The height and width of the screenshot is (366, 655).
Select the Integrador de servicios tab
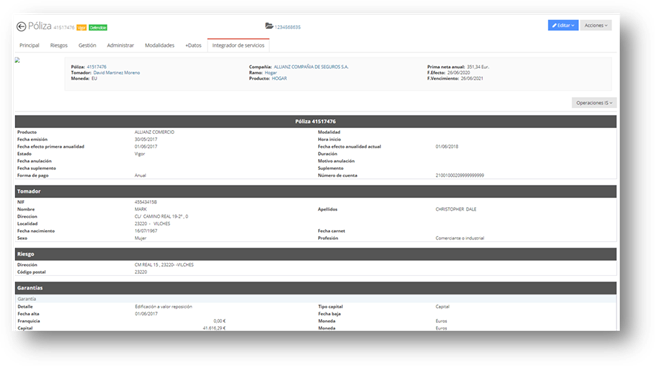click(x=238, y=45)
